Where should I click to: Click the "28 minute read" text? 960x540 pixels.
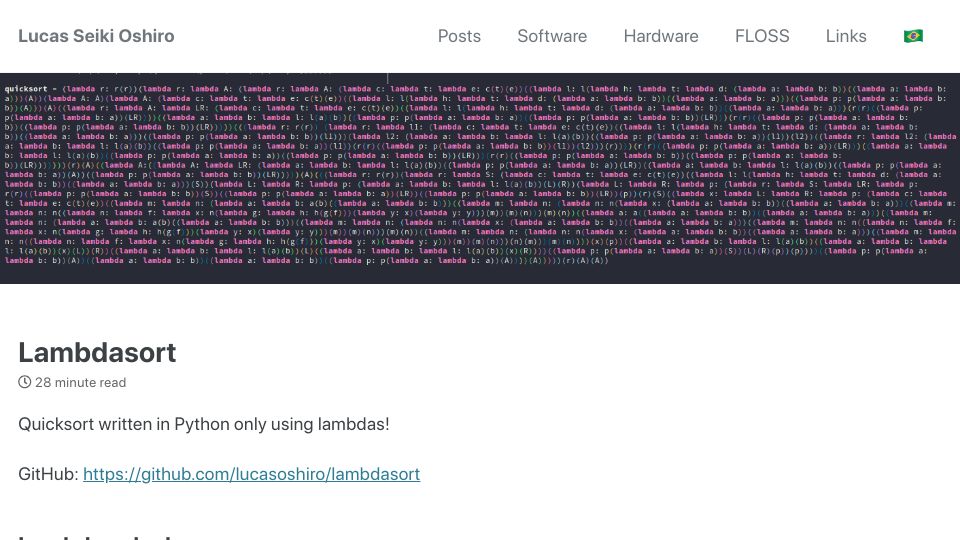80,383
